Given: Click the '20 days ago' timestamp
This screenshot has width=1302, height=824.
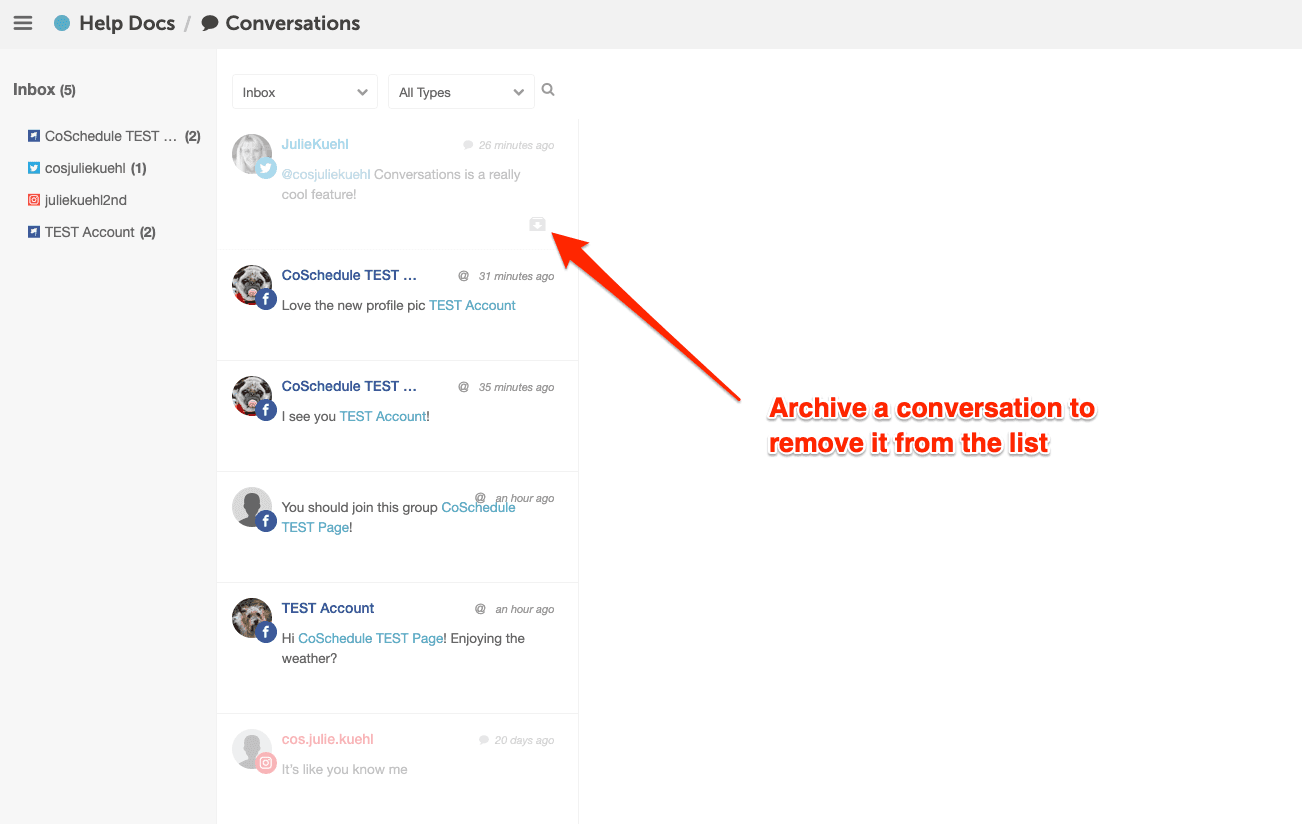Looking at the screenshot, I should pos(524,740).
